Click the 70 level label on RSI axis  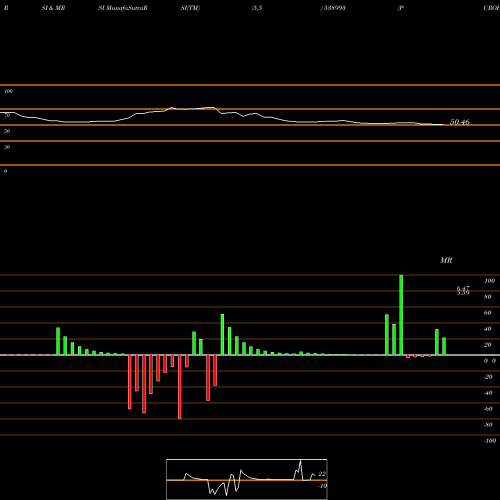pos(7,115)
